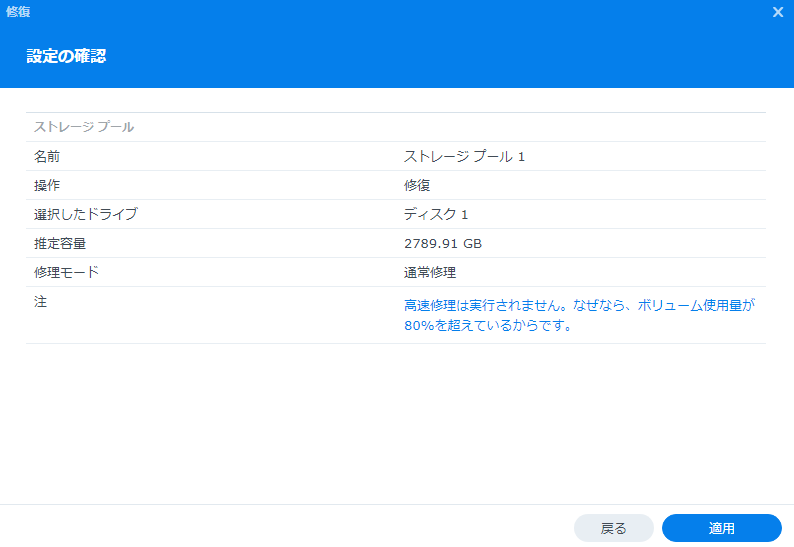The image size is (794, 547).
Task: Click the 操作 row label
Action: 47,185
